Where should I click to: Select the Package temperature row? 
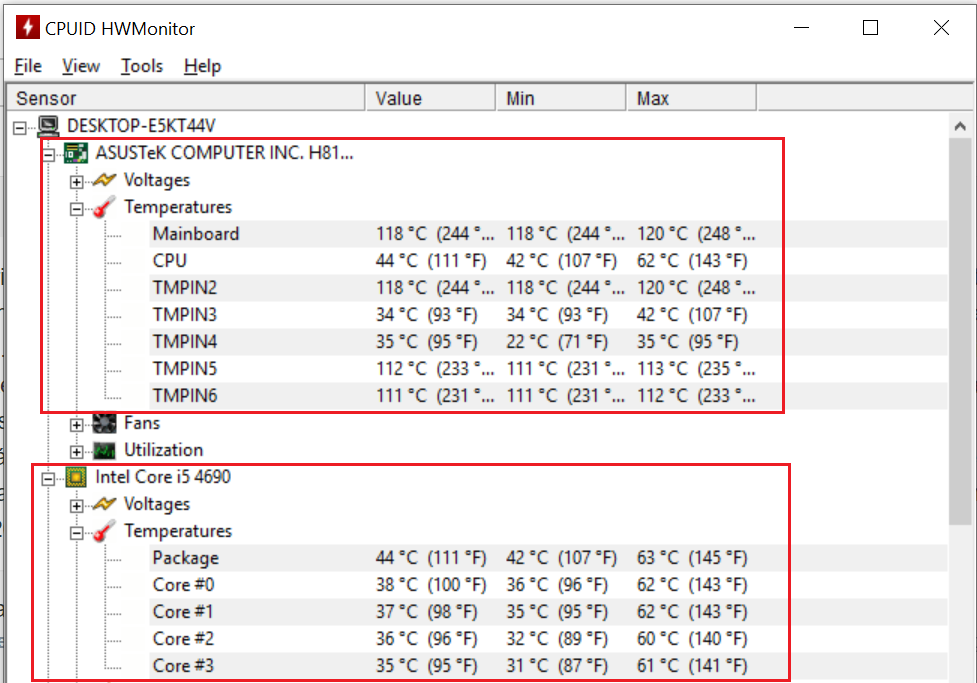[x=548, y=558]
